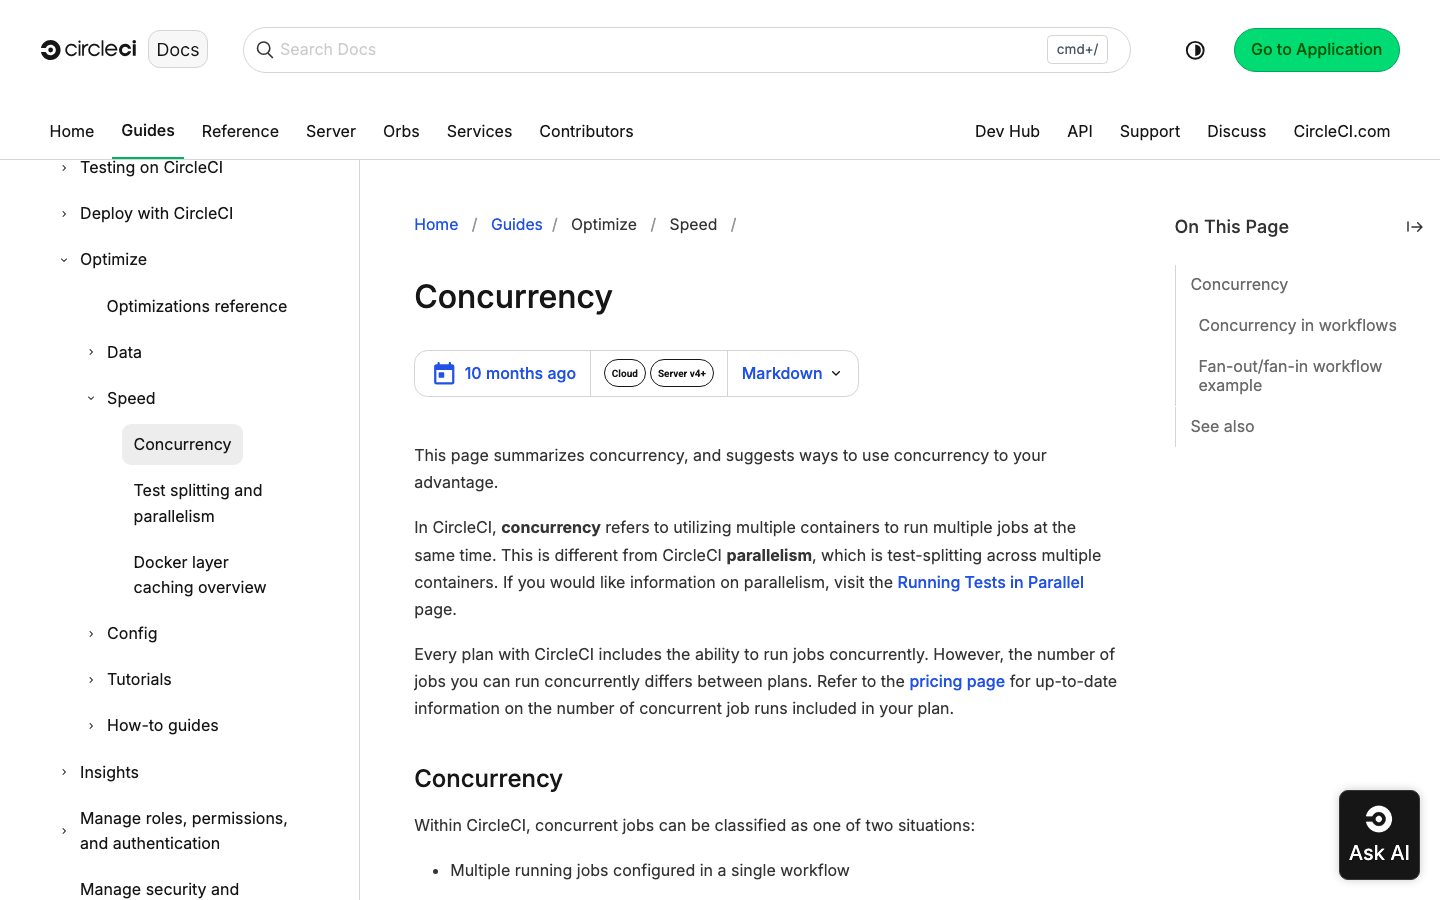Expand Deploy with CircleCI chevron
Viewport: 1440px width, 900px height.
(64, 214)
